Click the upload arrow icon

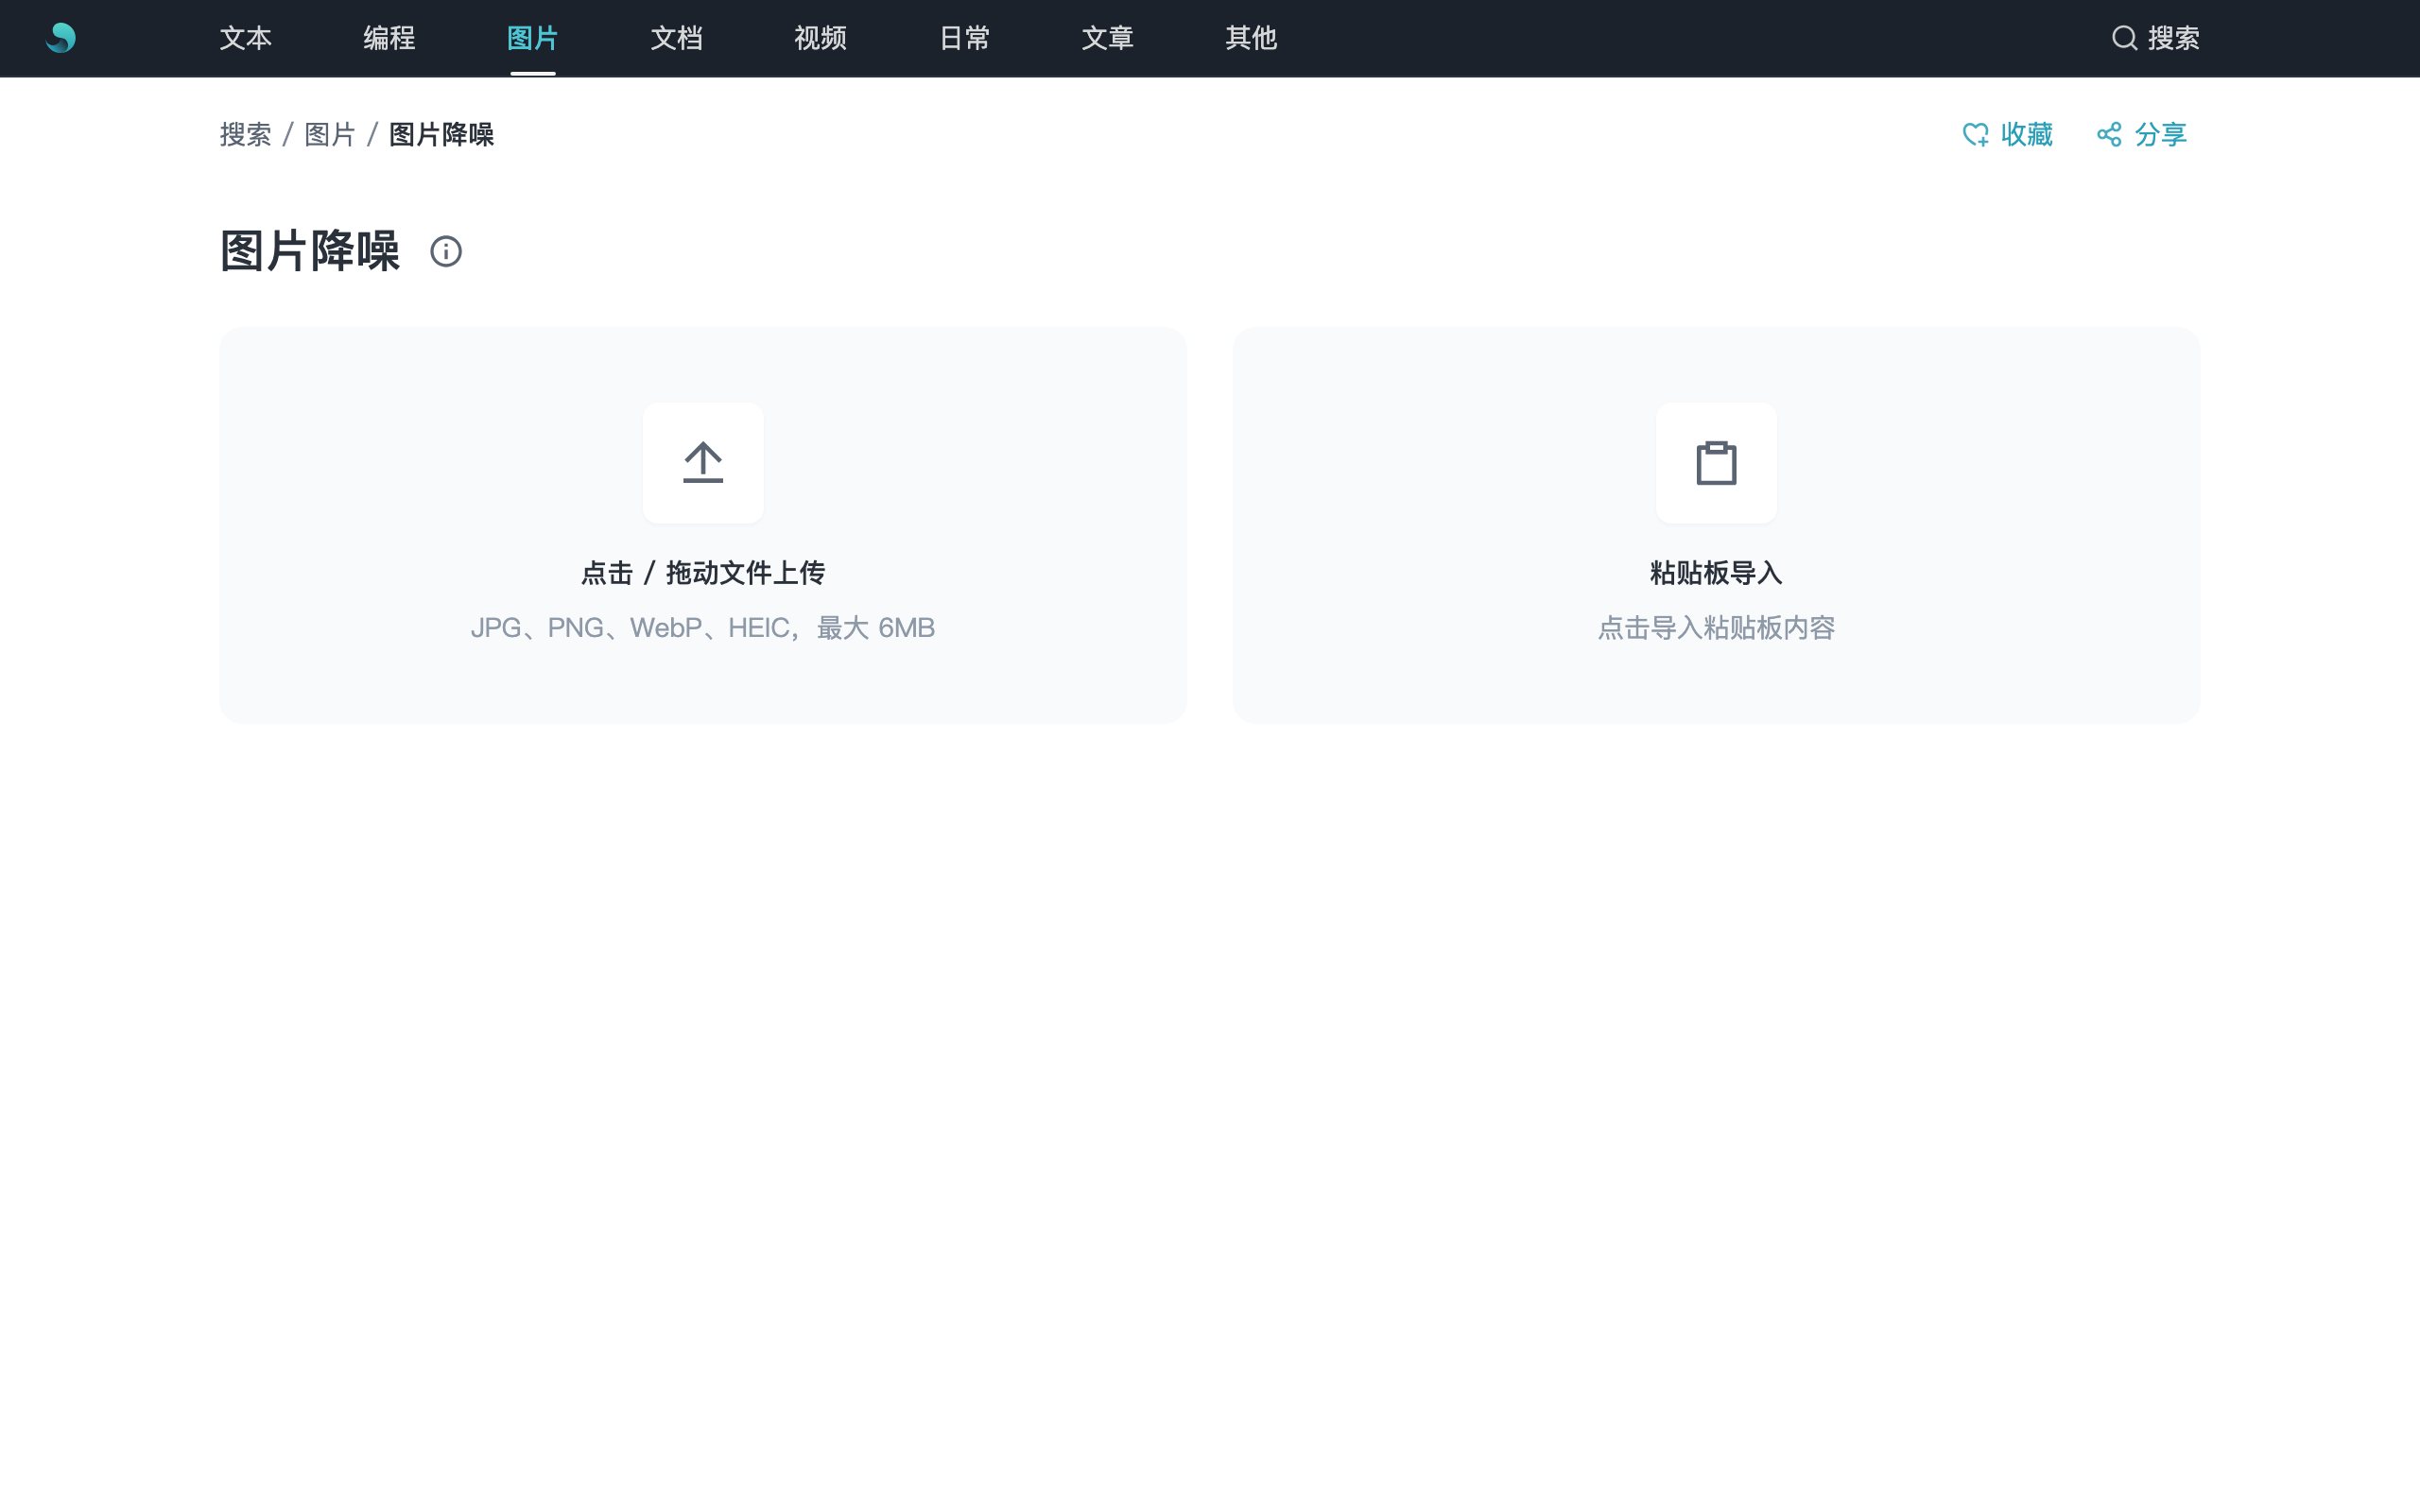tap(703, 462)
